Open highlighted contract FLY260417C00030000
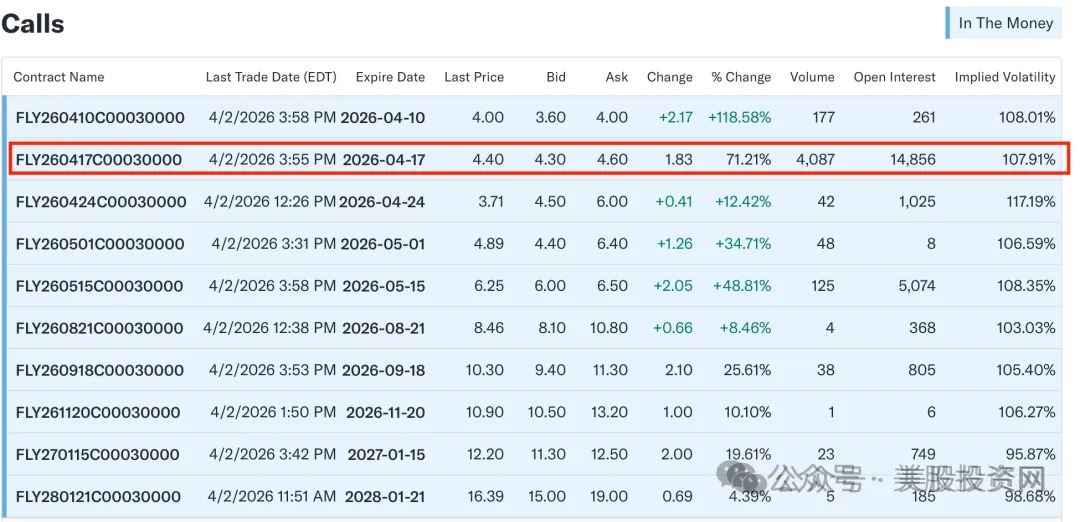 click(98, 160)
